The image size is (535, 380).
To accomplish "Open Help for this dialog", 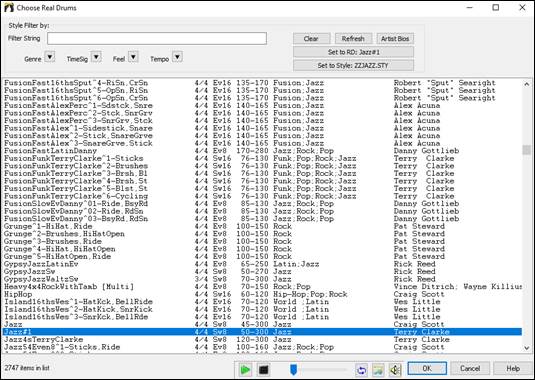I will pos(513,368).
